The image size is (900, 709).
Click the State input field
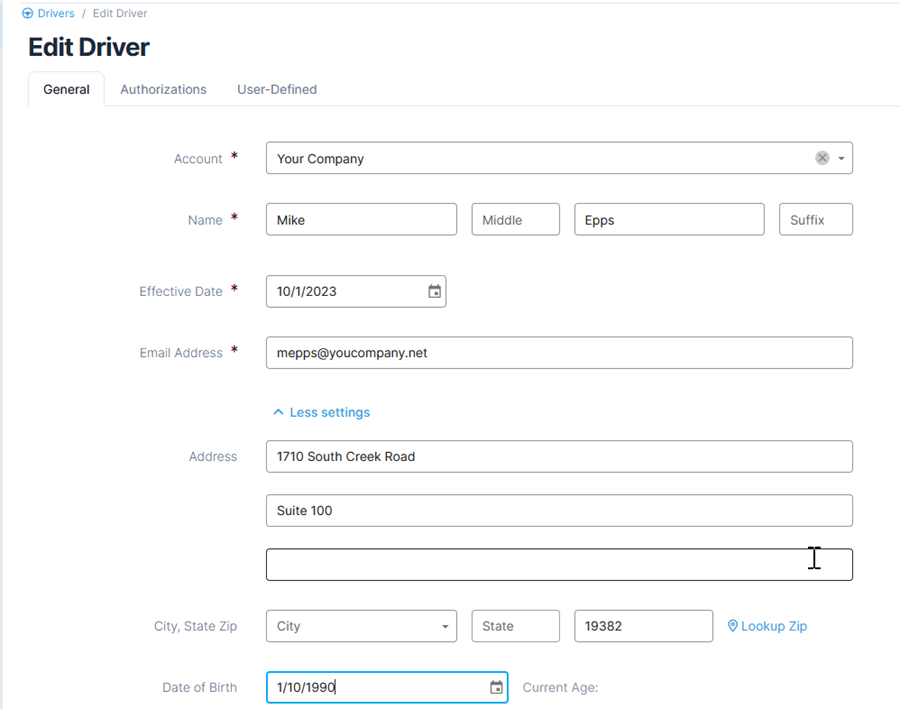515,626
